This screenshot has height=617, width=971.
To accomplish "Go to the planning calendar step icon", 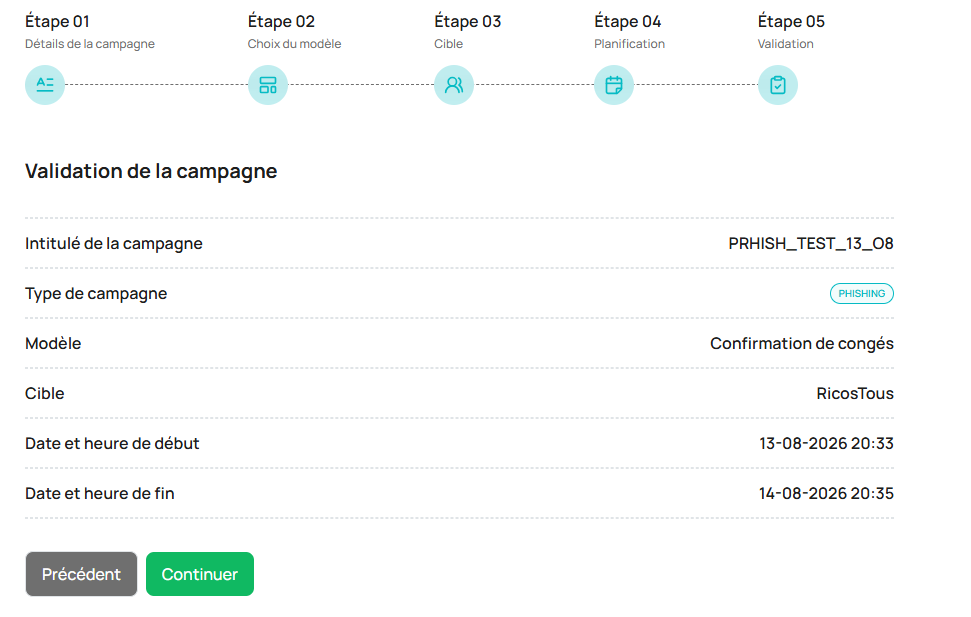I will click(x=614, y=85).
